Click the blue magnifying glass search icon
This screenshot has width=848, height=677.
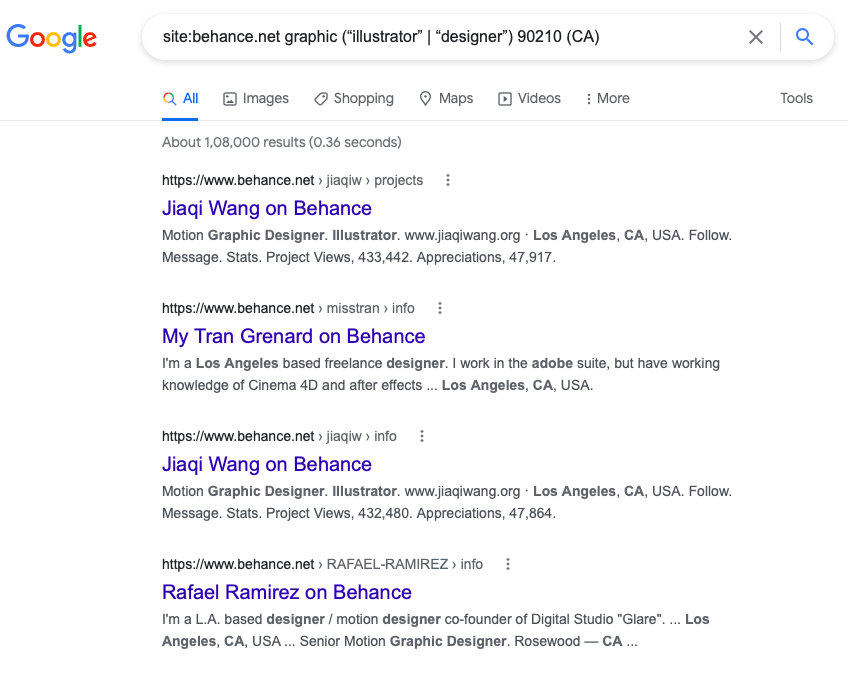[x=804, y=37]
